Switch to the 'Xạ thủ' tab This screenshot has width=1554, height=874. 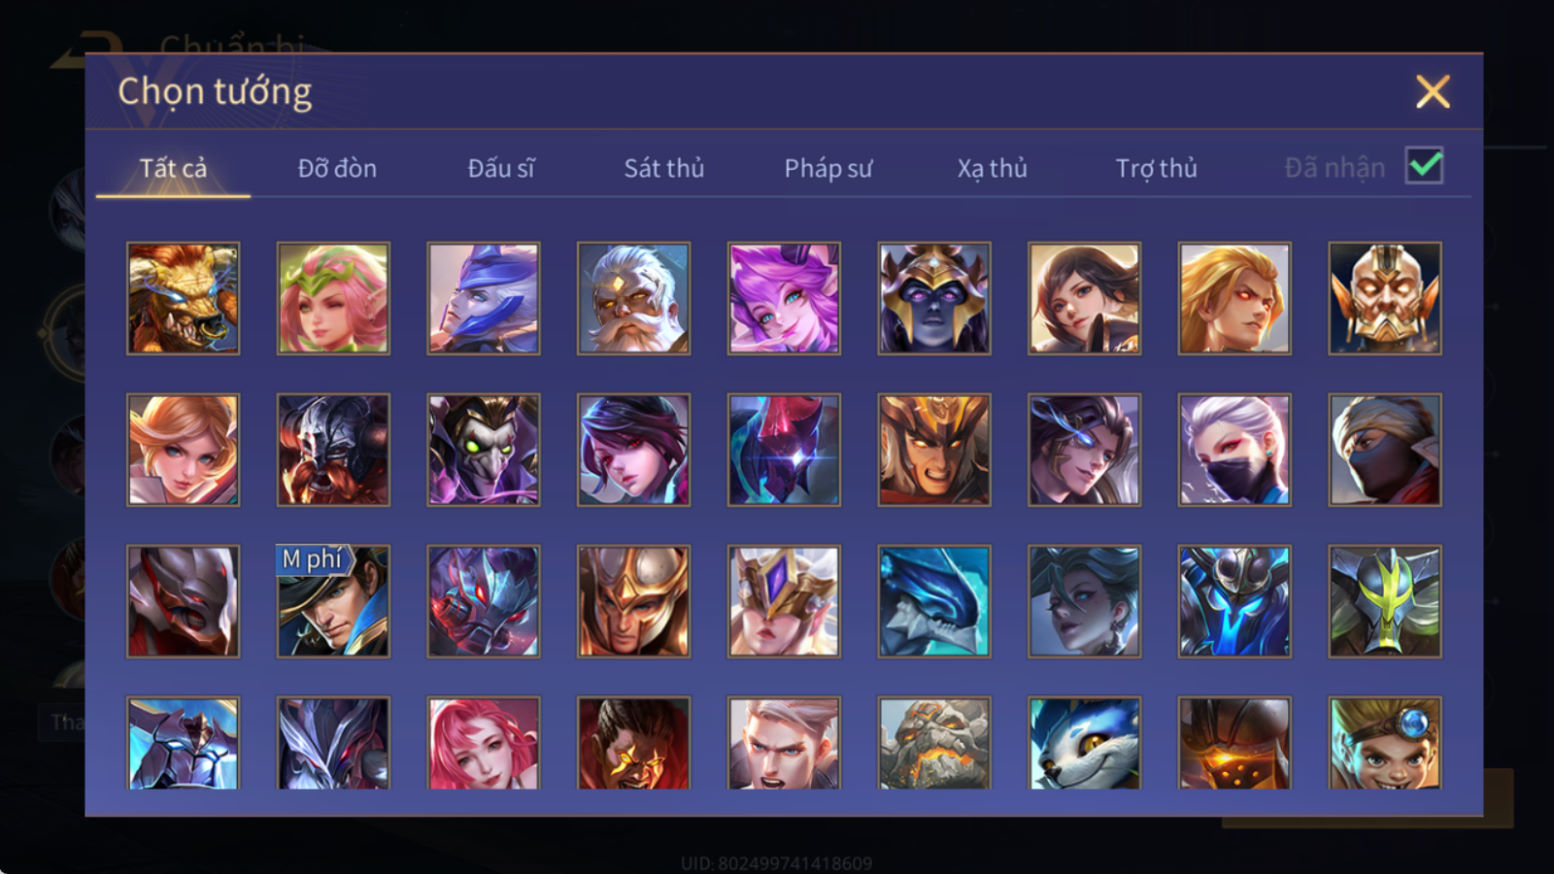tap(992, 168)
